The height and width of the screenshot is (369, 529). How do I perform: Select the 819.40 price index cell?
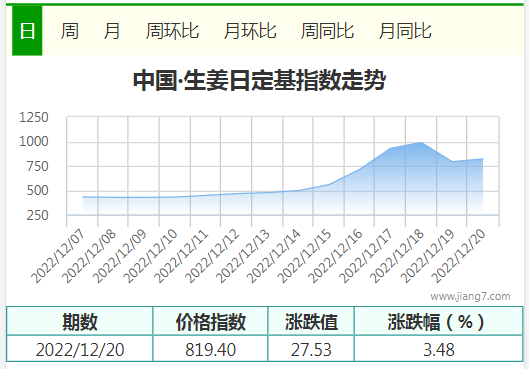(x=210, y=349)
